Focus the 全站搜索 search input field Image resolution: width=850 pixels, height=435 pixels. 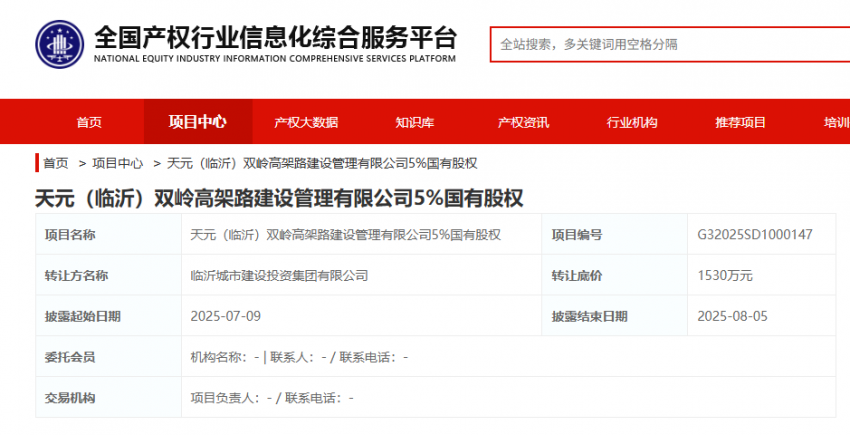click(x=670, y=44)
